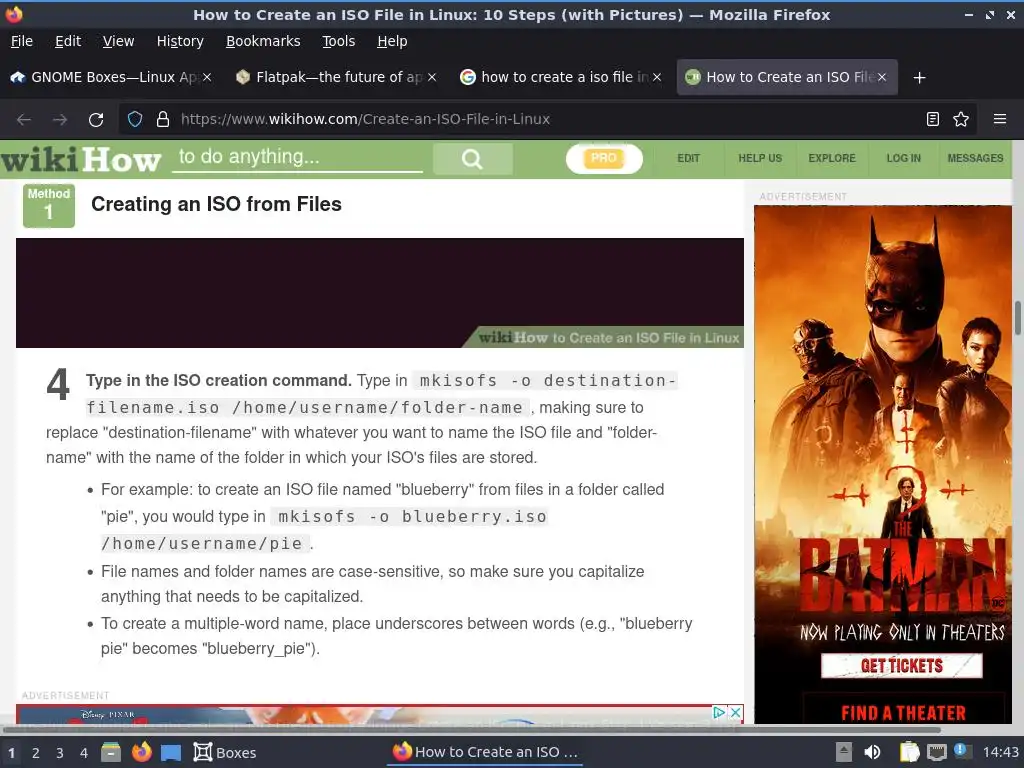Open the Bookmarks menu
1024x768 pixels.
pos(263,41)
